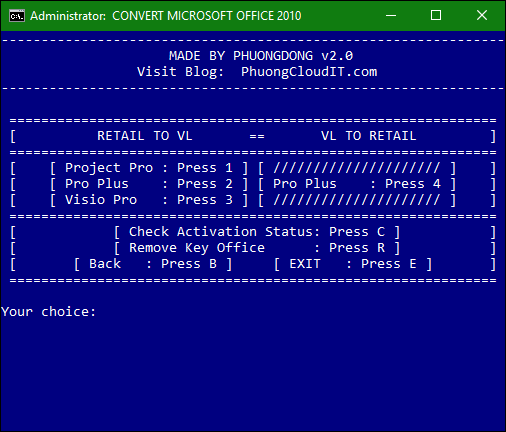Open the cmd icon system menu

tap(17, 16)
